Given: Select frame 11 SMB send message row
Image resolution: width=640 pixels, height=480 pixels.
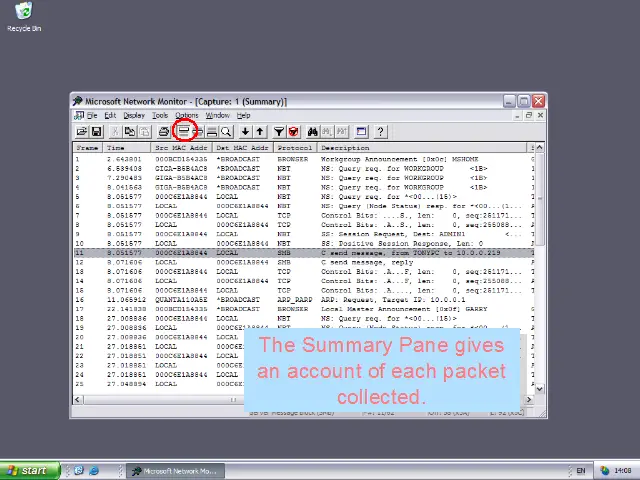Looking at the screenshot, I should coord(304,253).
